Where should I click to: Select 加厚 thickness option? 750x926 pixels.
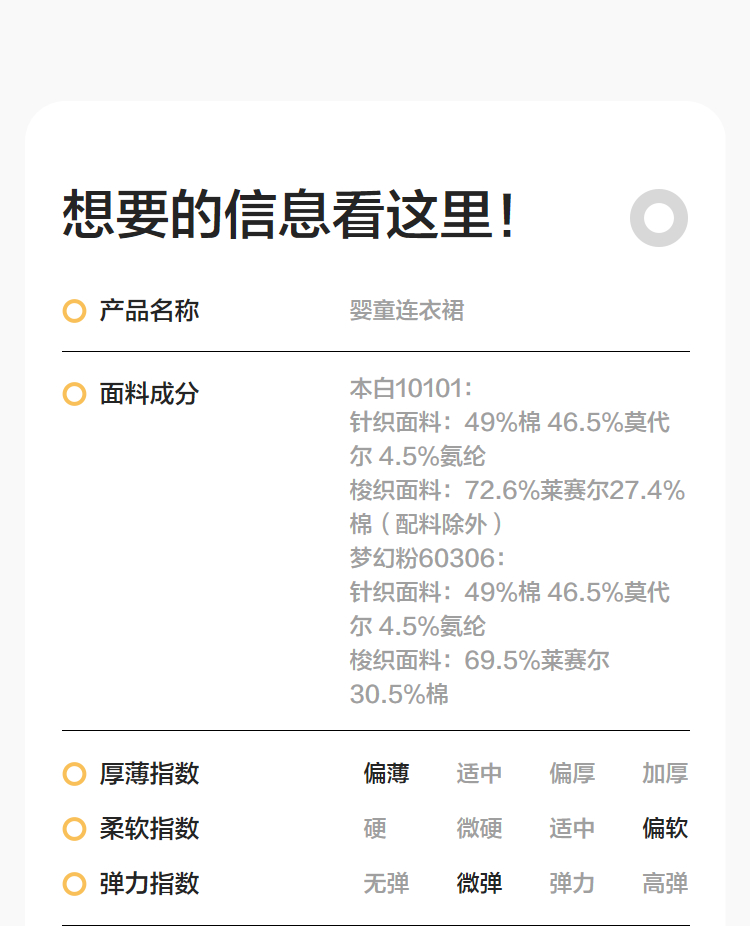(665, 774)
